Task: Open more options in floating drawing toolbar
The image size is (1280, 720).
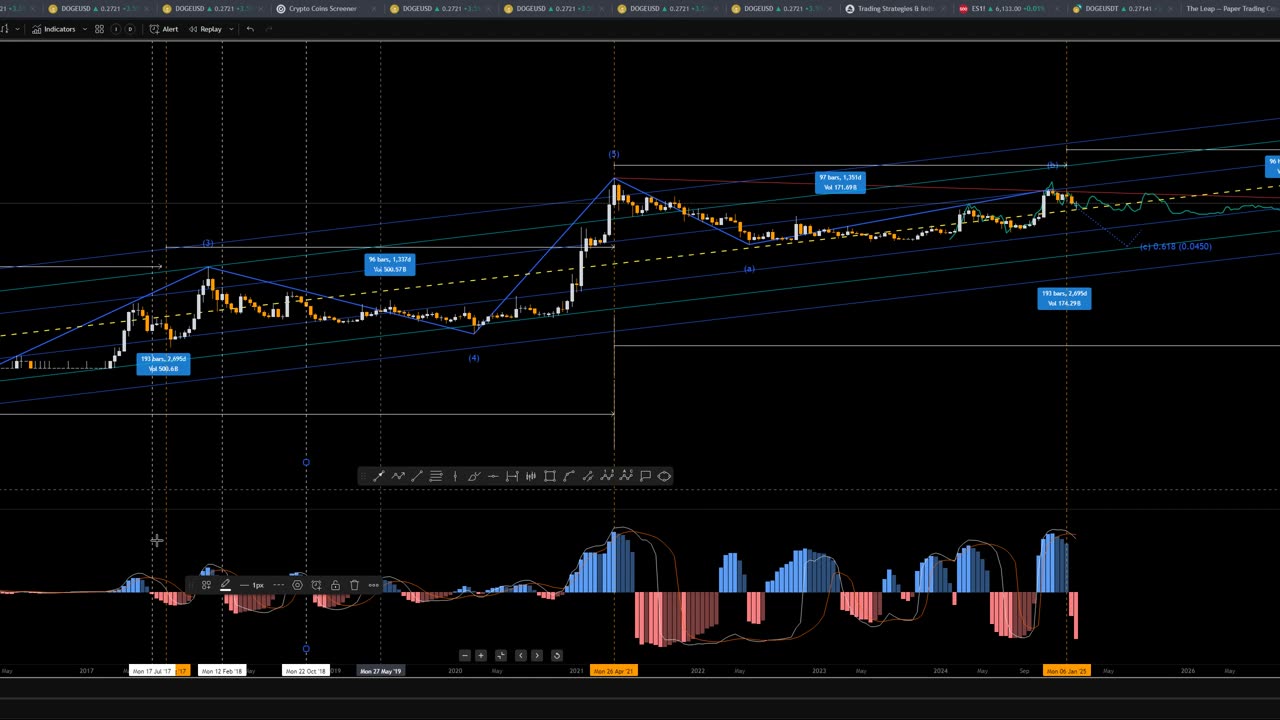Action: tap(373, 585)
